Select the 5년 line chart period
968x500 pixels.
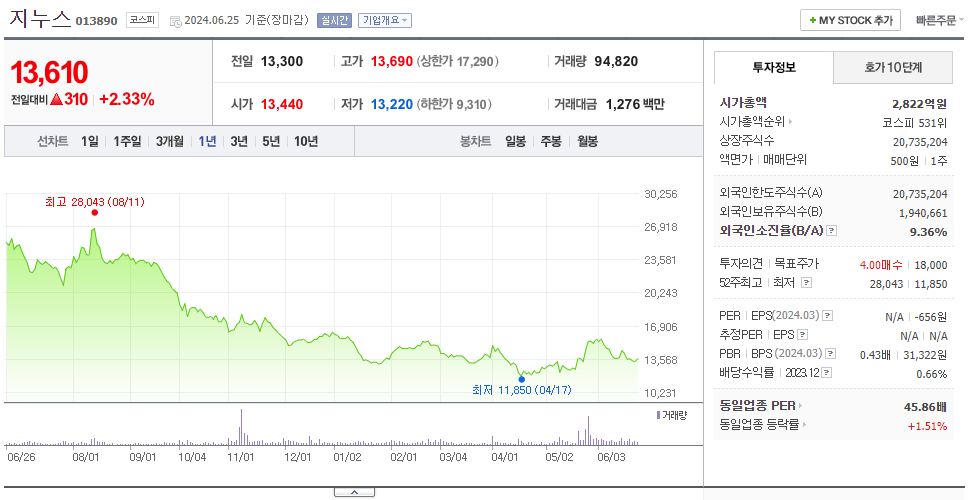pyautogui.click(x=271, y=141)
